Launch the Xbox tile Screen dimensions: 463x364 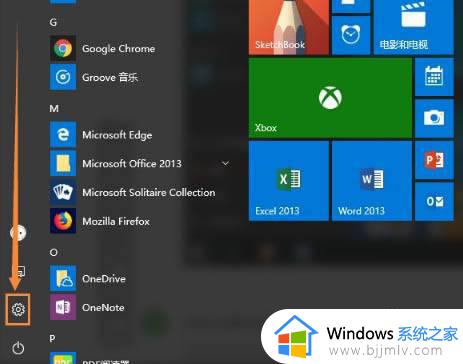tap(330, 98)
